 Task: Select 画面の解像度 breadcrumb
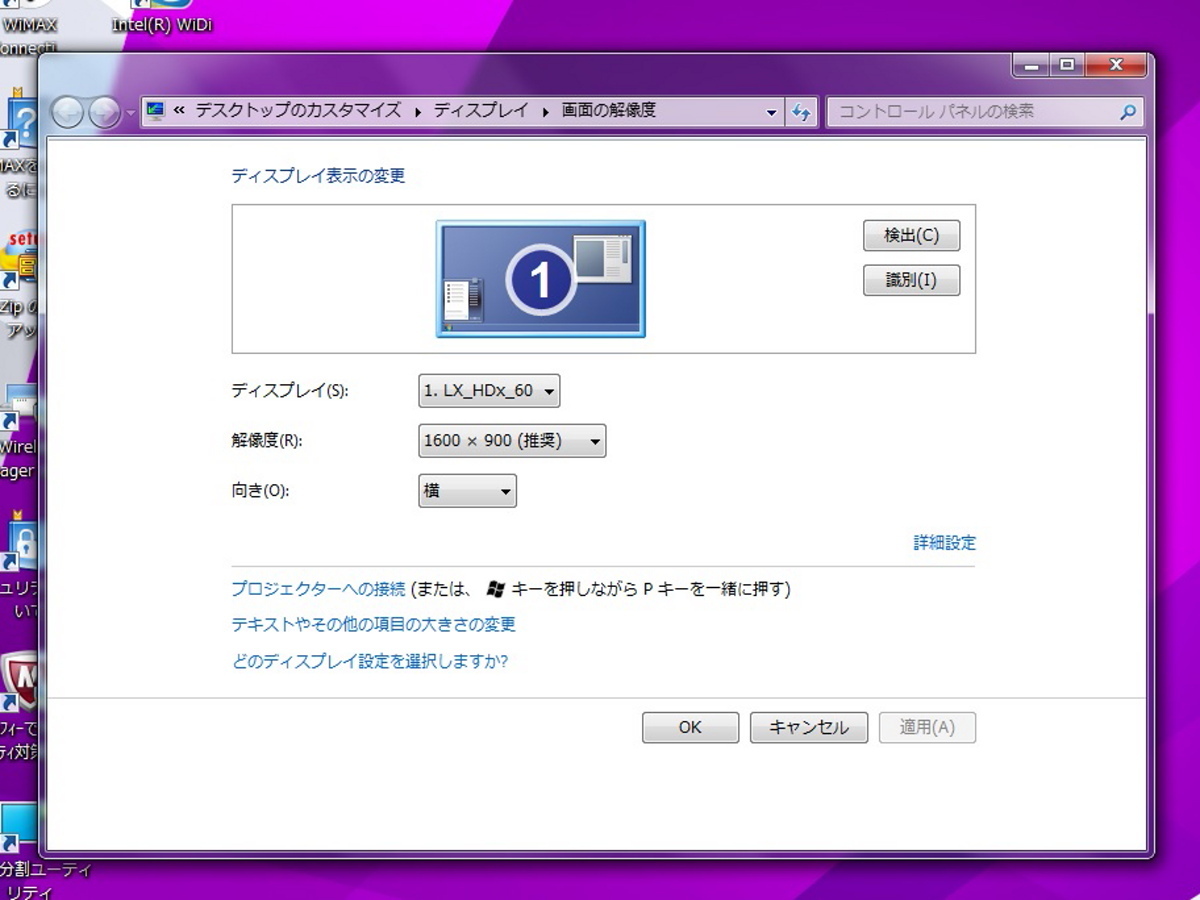click(x=609, y=111)
